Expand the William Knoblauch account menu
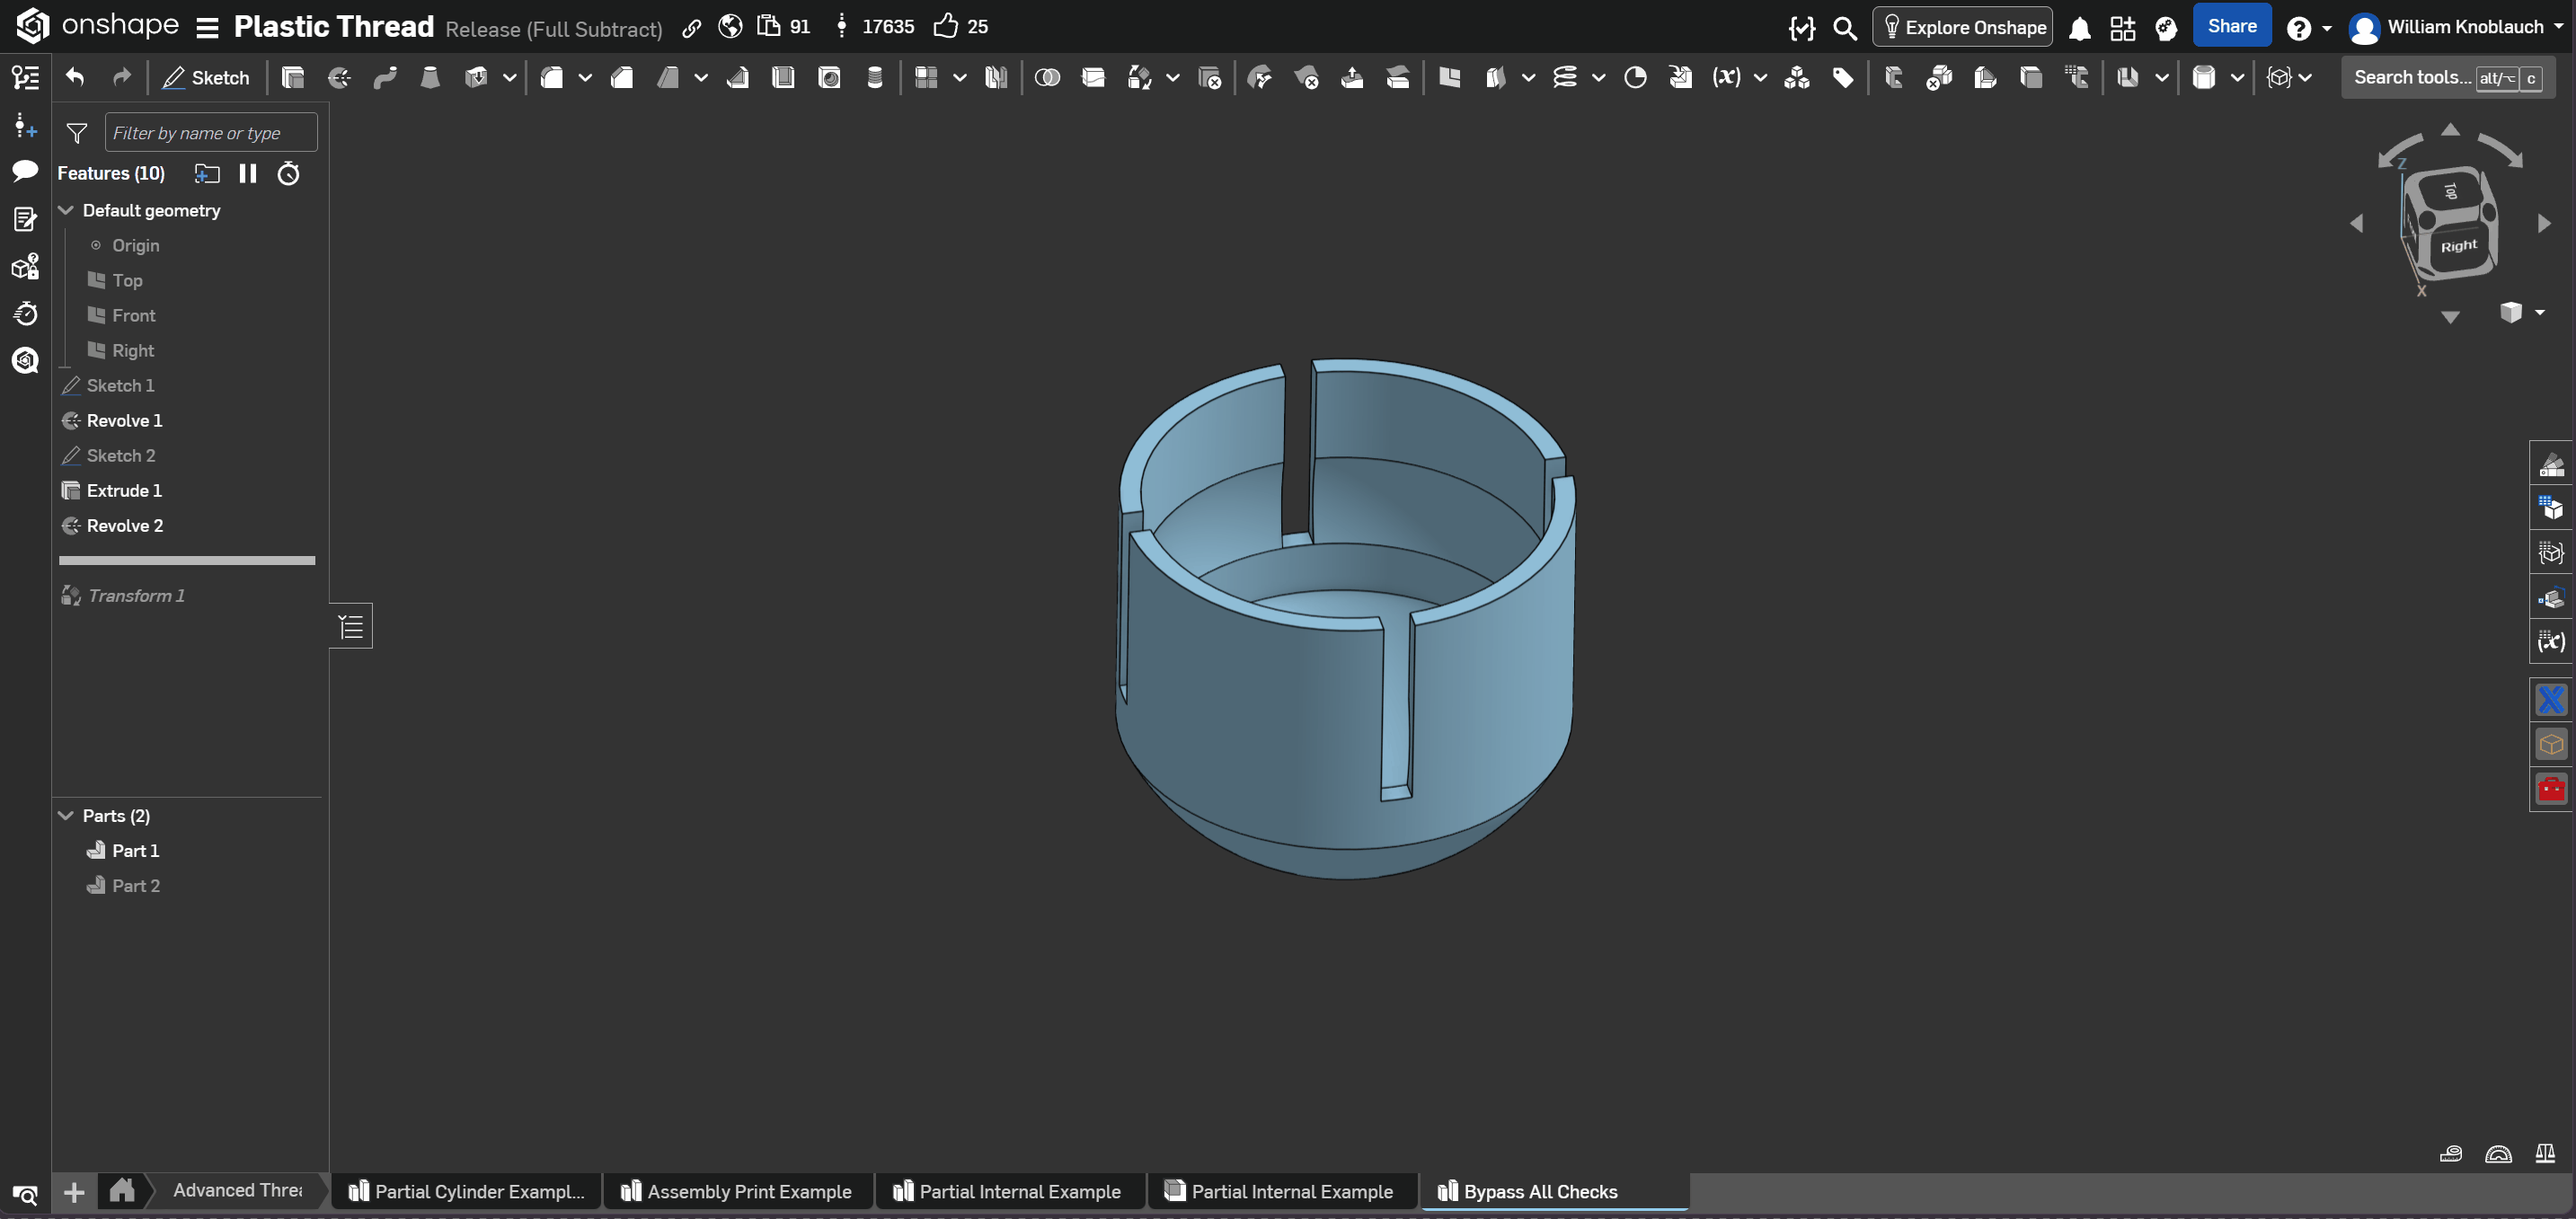 point(2455,27)
